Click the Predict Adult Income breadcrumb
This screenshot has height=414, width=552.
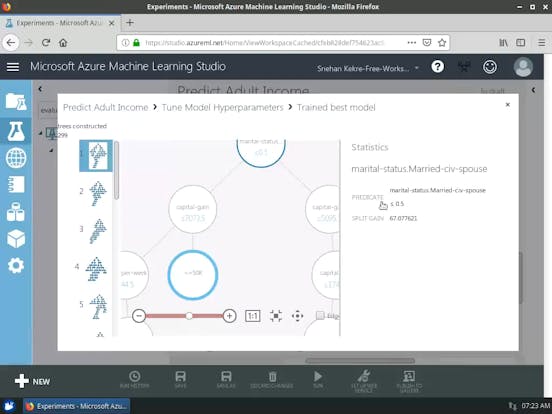coord(106,107)
